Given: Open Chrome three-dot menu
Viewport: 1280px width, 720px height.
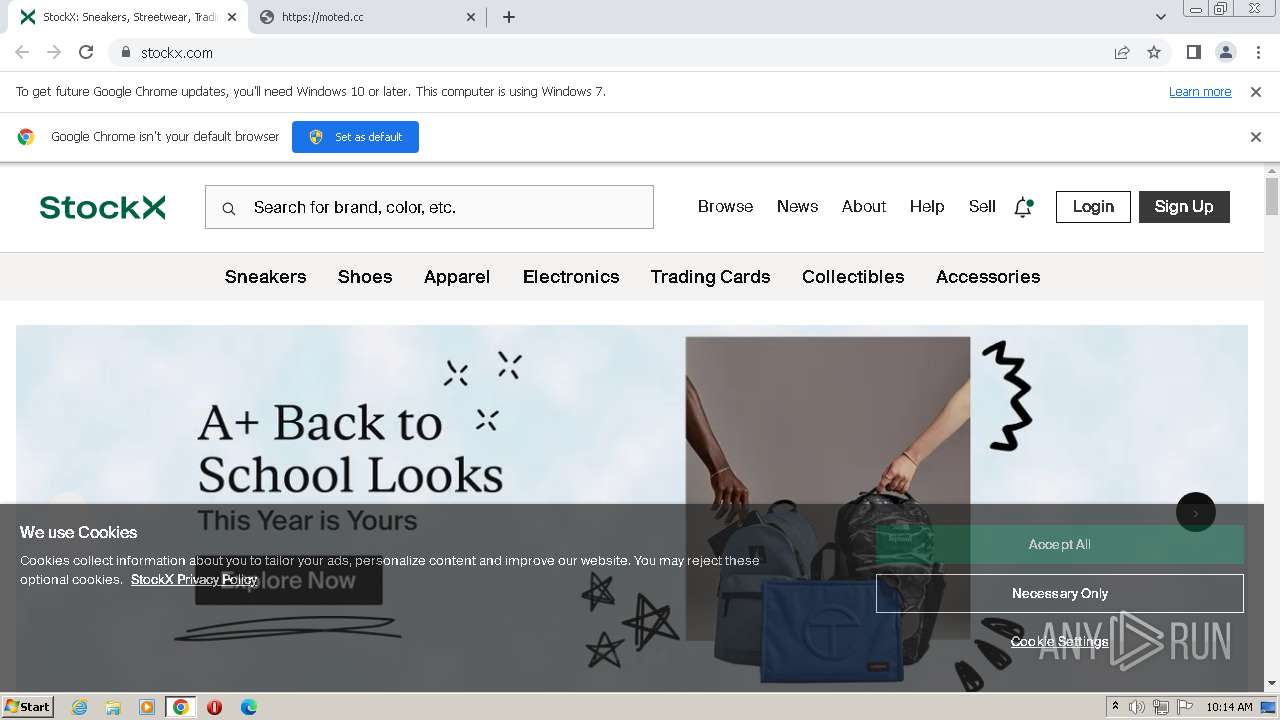Looking at the screenshot, I should (1258, 52).
